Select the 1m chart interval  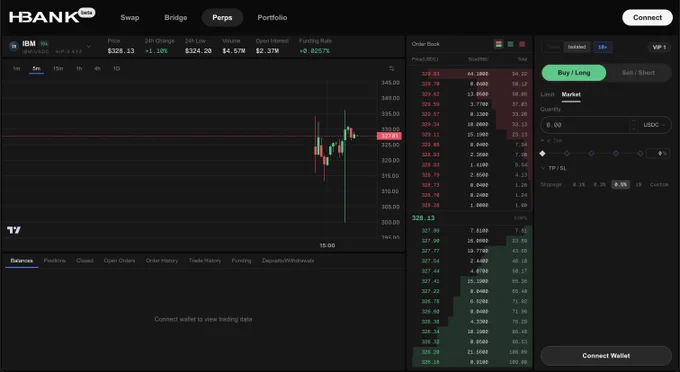coord(16,69)
